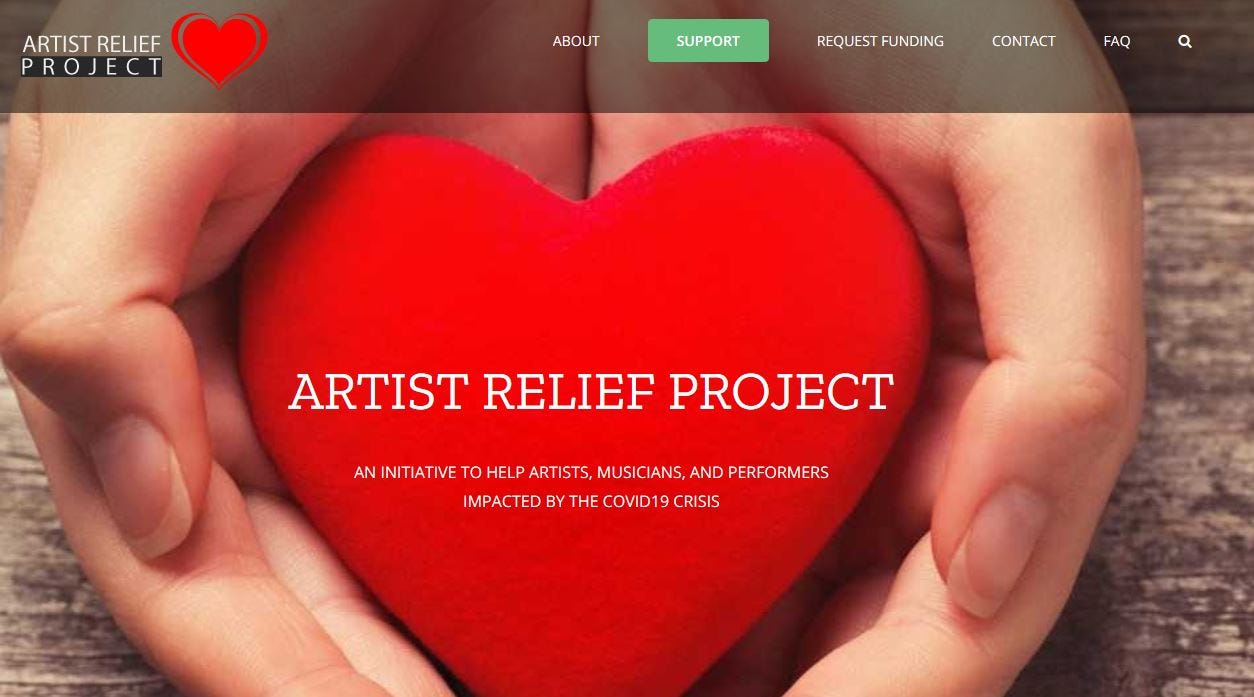
Task: Click the 'An initiative to help artists' tagline
Action: coord(591,472)
